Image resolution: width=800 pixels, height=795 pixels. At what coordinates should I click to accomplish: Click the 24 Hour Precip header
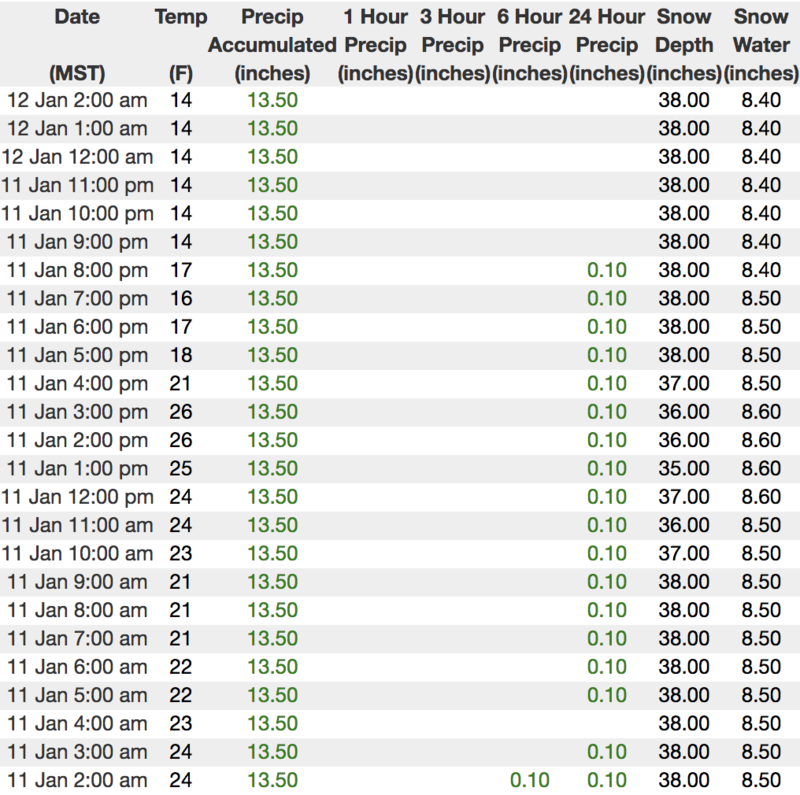click(x=607, y=45)
